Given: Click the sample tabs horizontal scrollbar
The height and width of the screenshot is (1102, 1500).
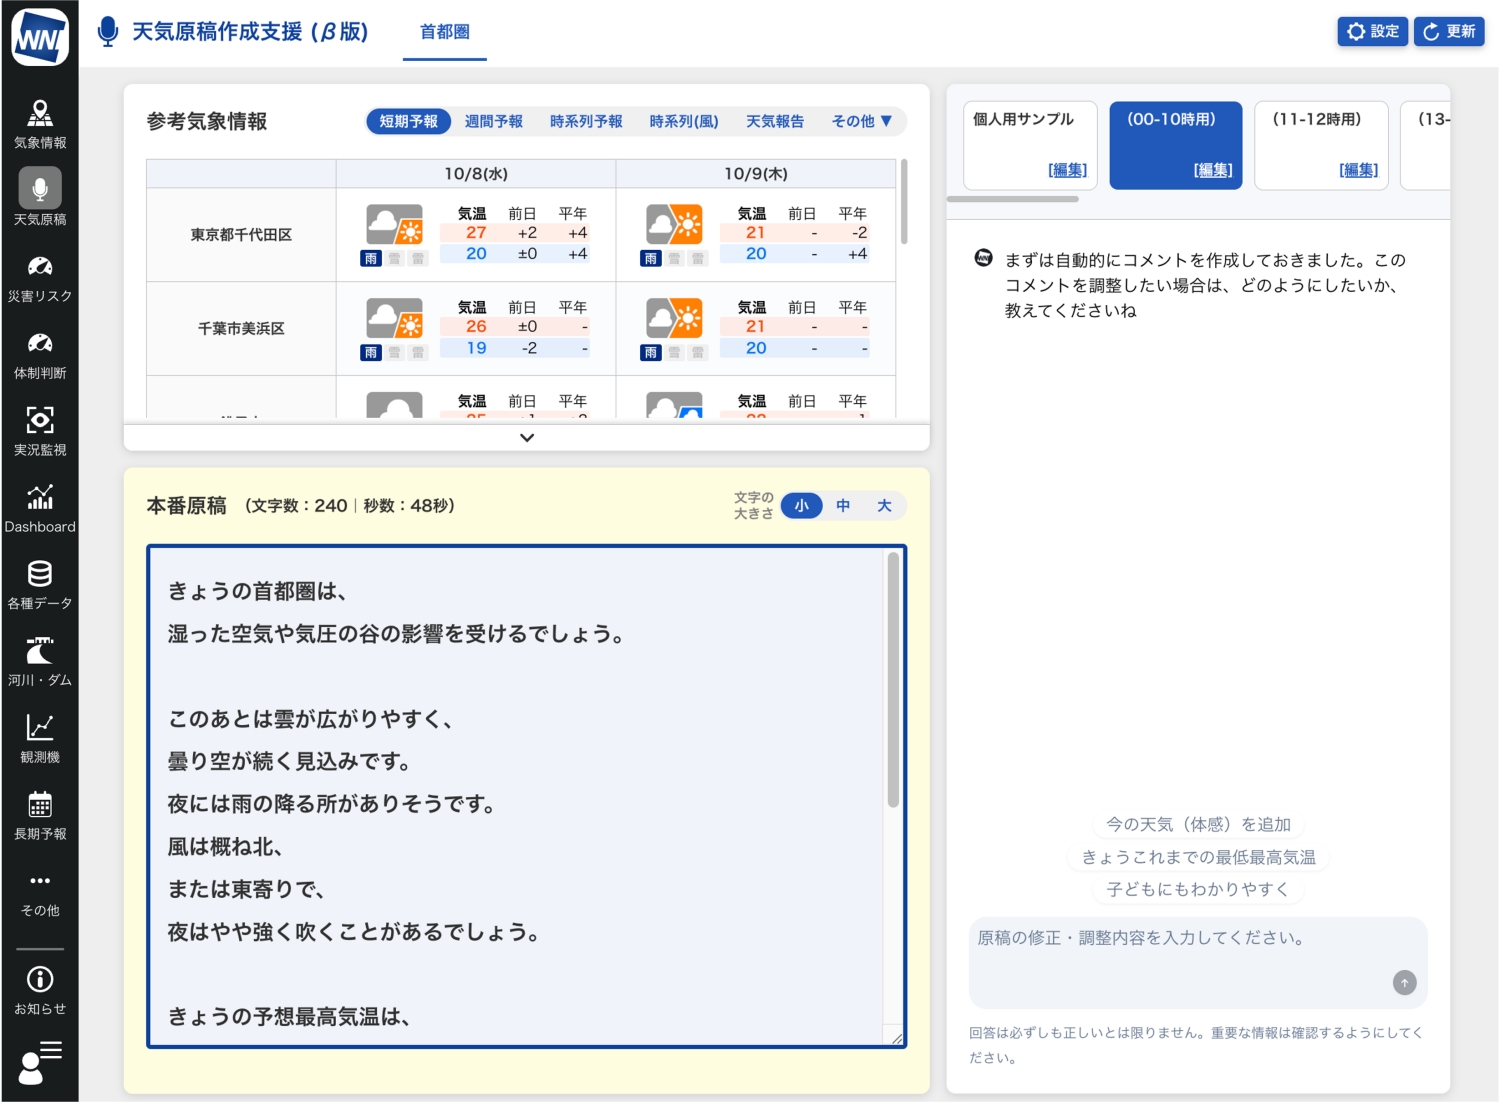Looking at the screenshot, I should [1012, 199].
